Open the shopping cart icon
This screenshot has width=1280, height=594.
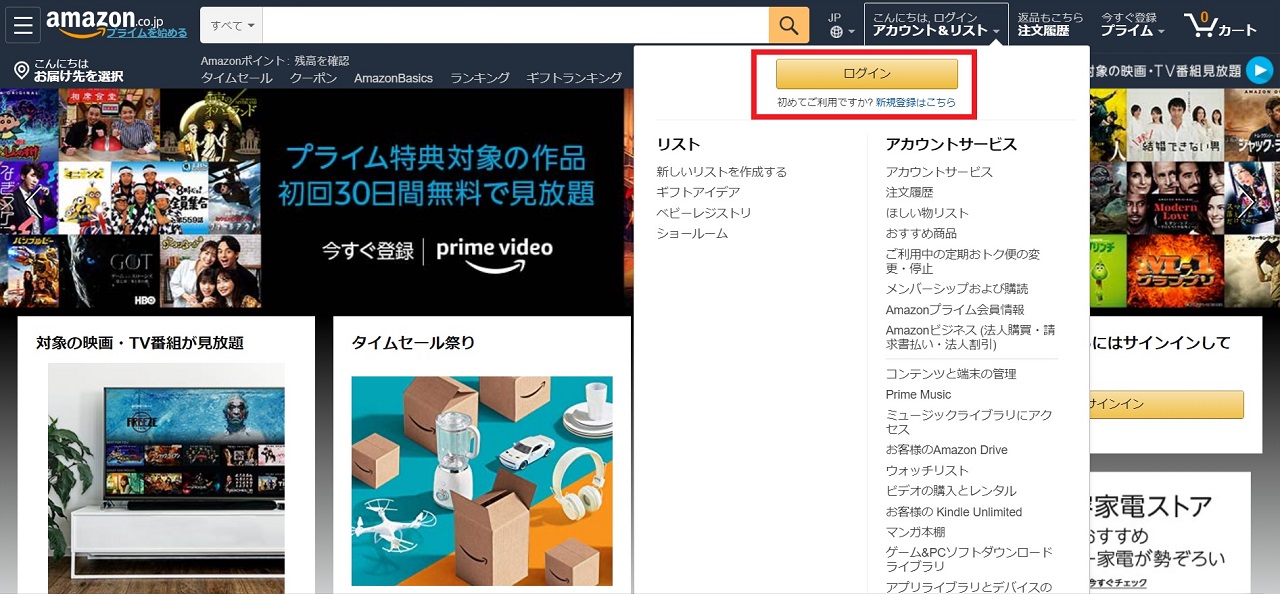[1199, 25]
